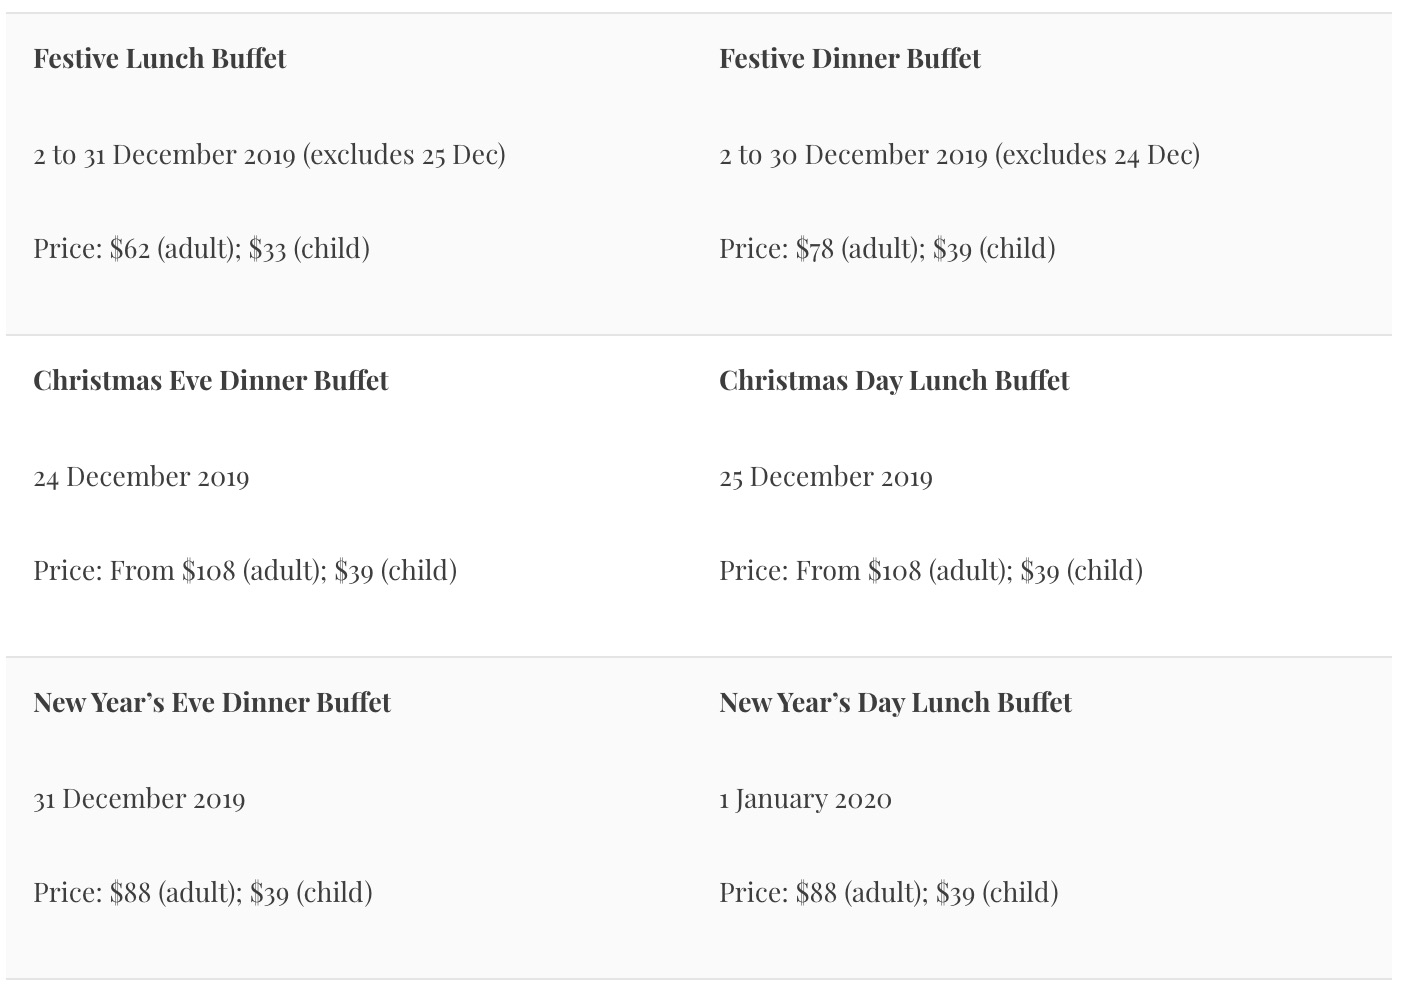
Task: Click the Festive Dinner Buffet heading
Action: tap(849, 58)
